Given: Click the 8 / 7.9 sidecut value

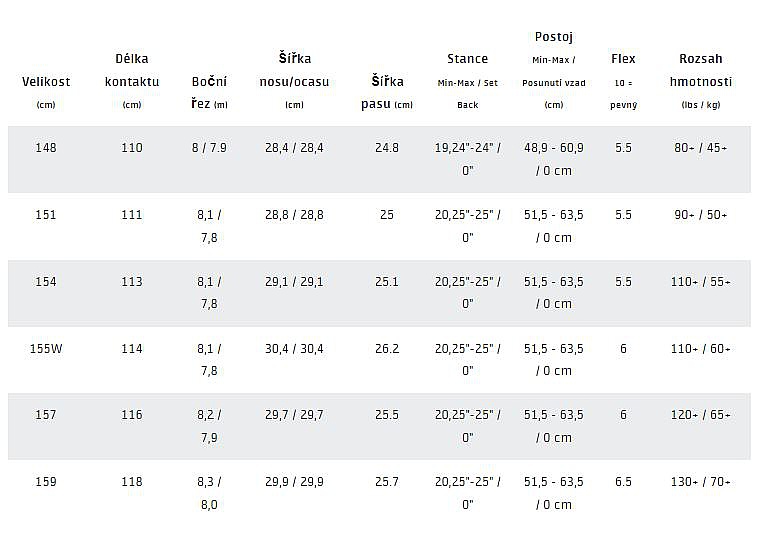Looking at the screenshot, I should pos(209,148).
